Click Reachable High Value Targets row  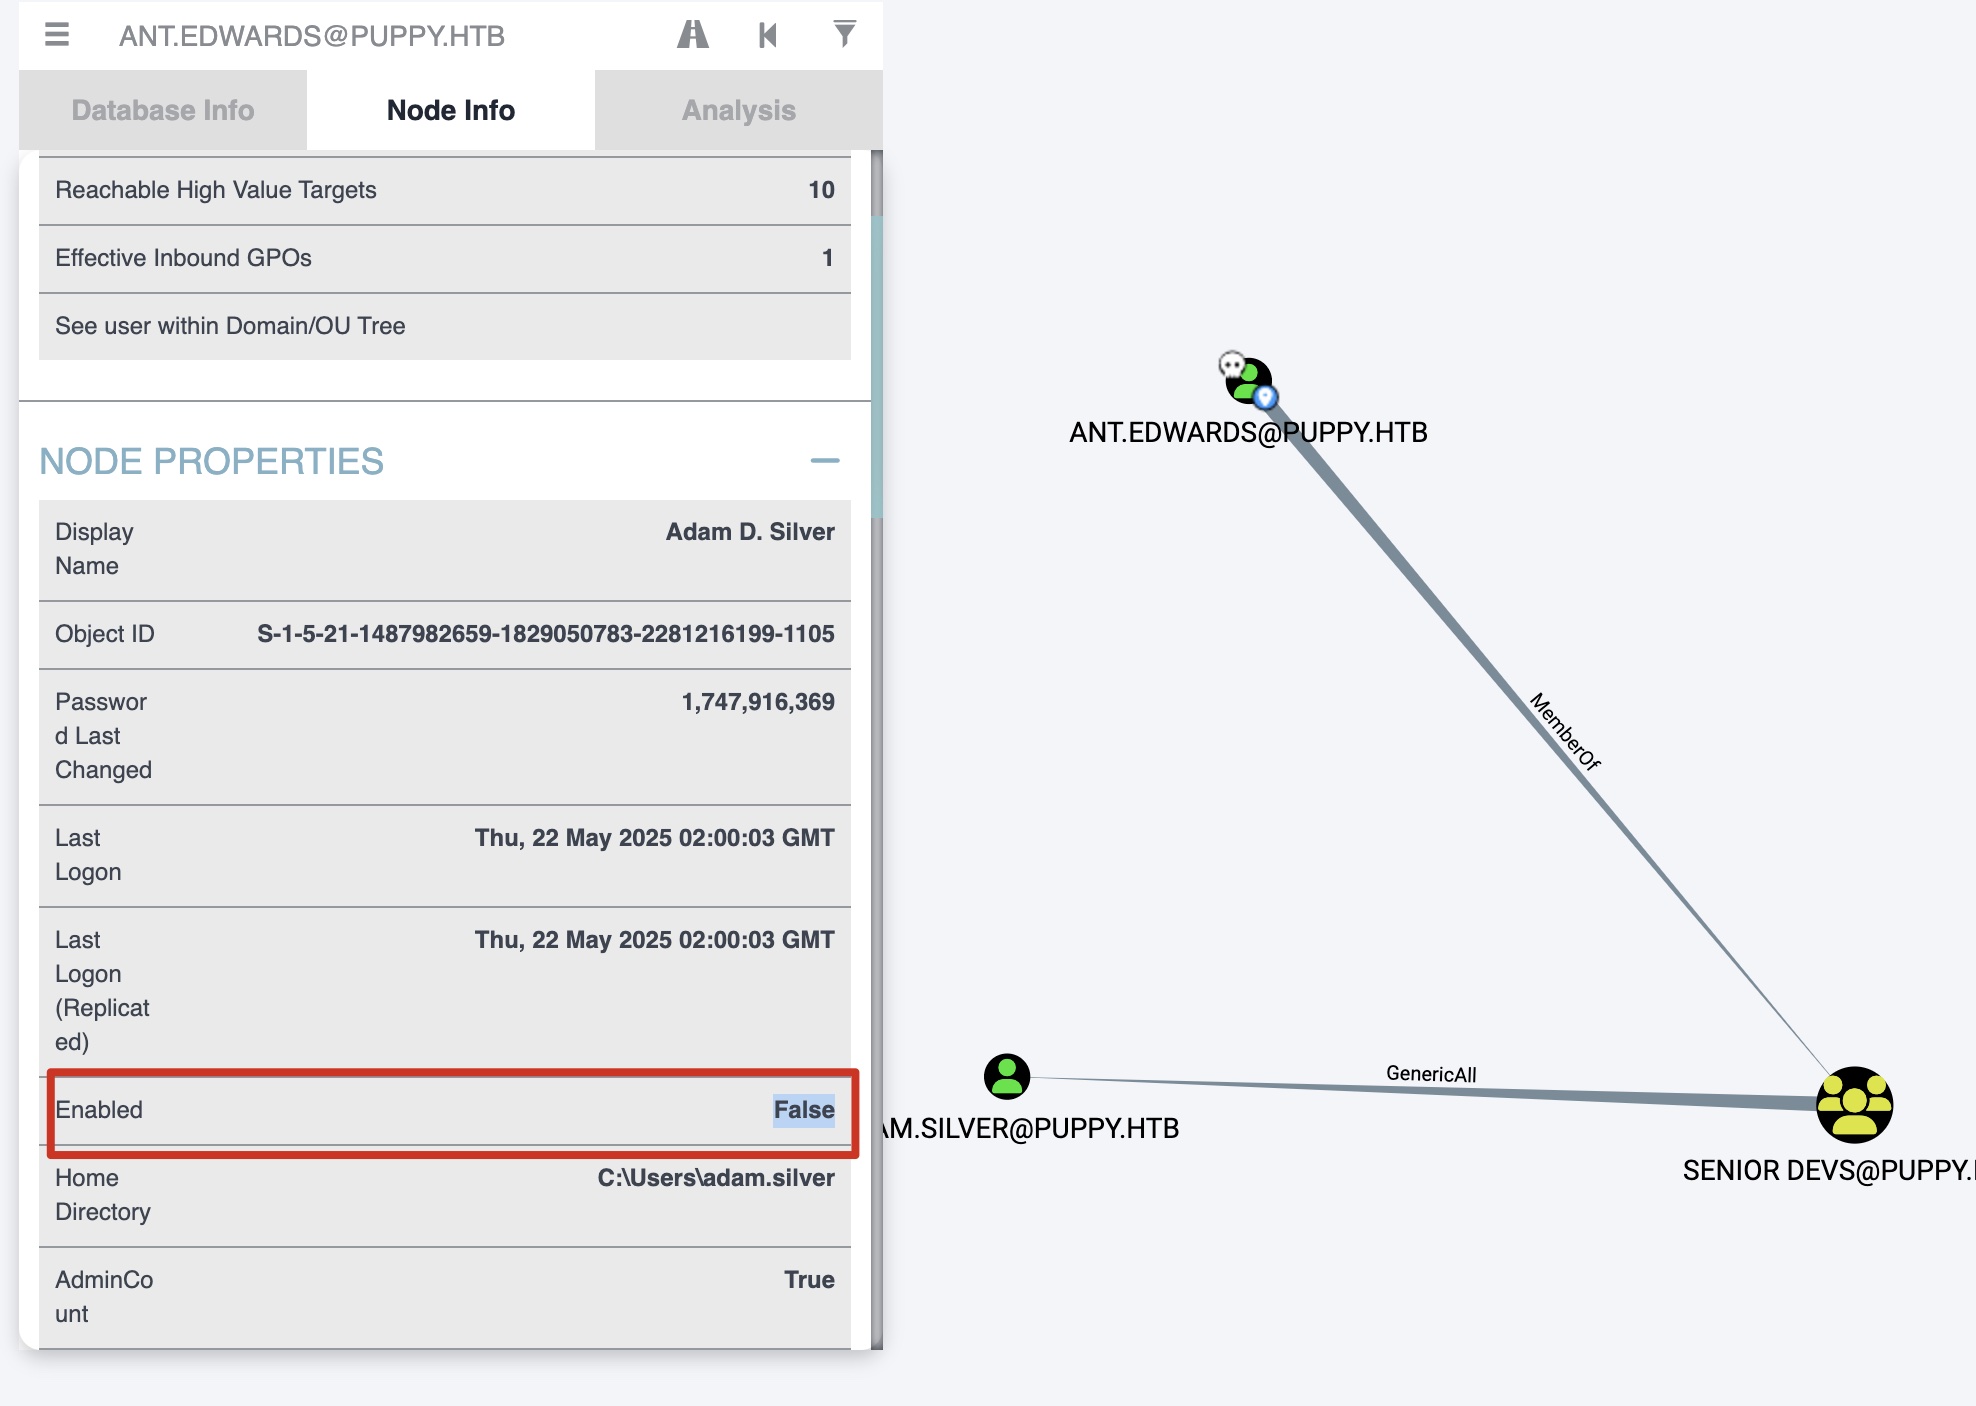point(444,190)
